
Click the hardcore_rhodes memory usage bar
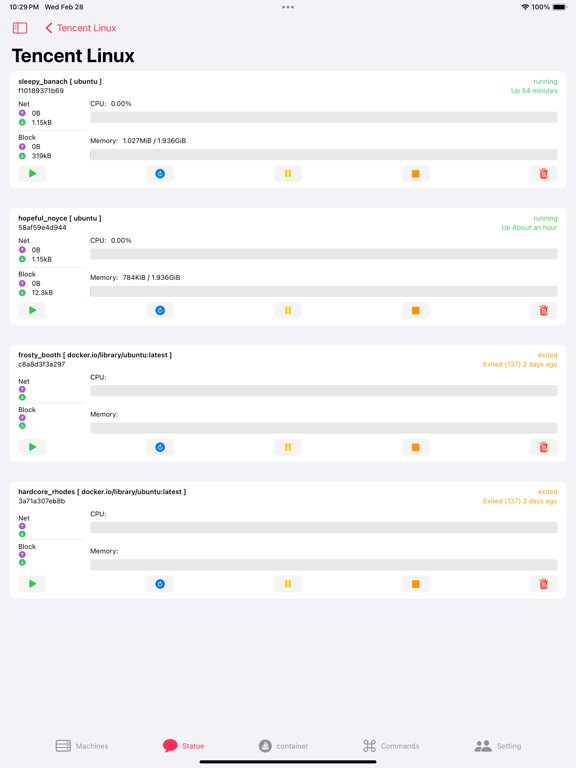click(324, 564)
